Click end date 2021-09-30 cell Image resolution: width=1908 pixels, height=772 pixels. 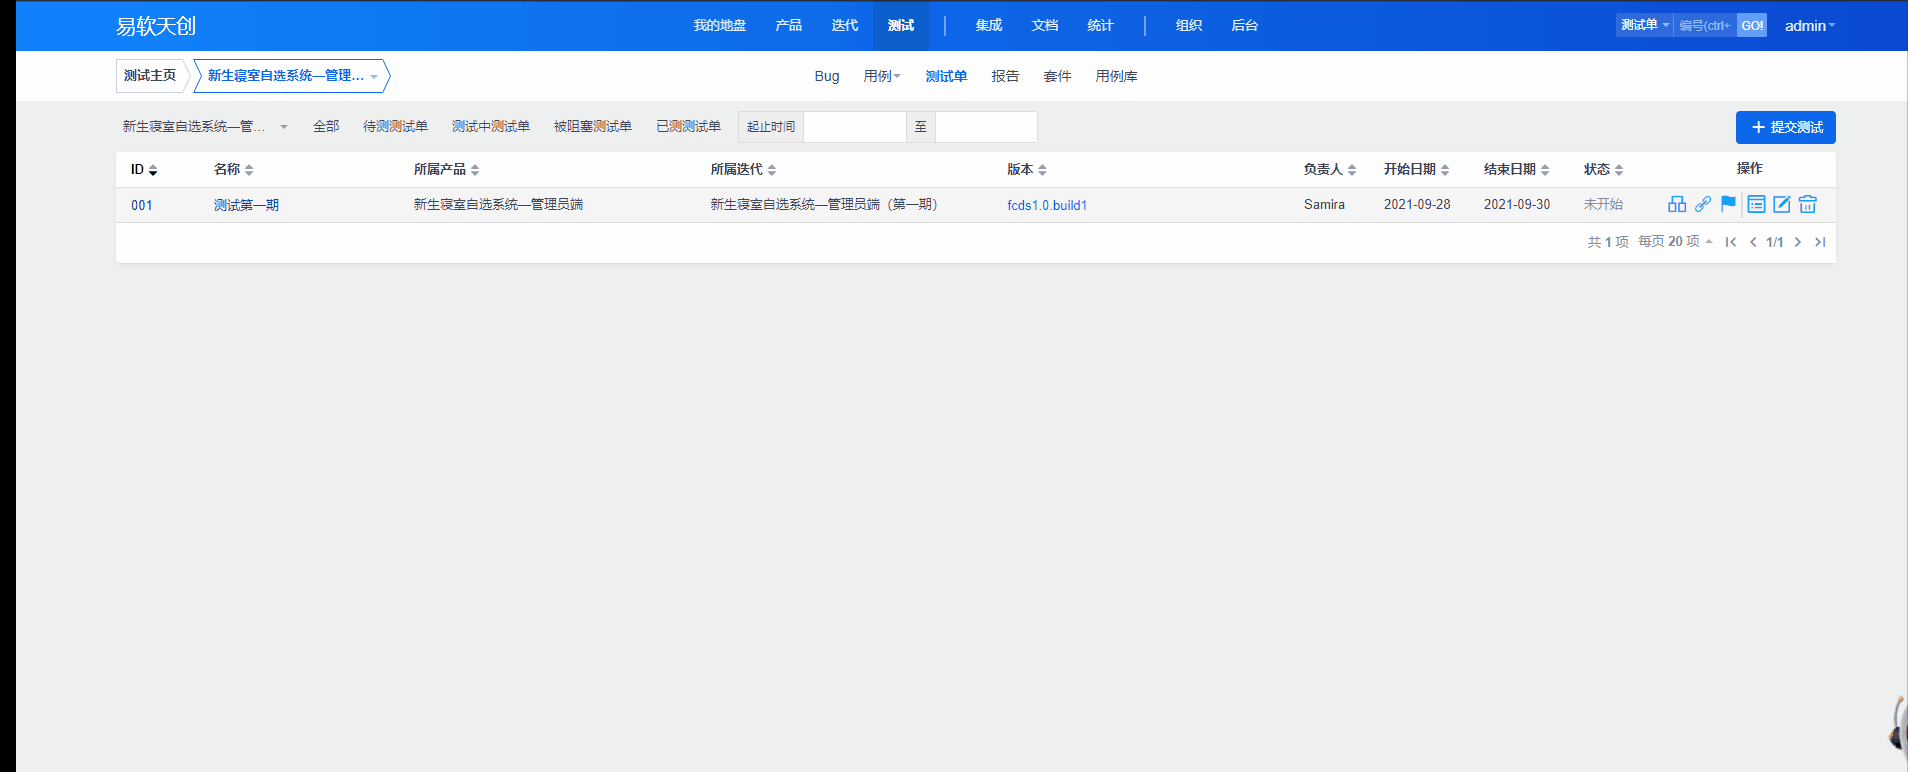1517,204
